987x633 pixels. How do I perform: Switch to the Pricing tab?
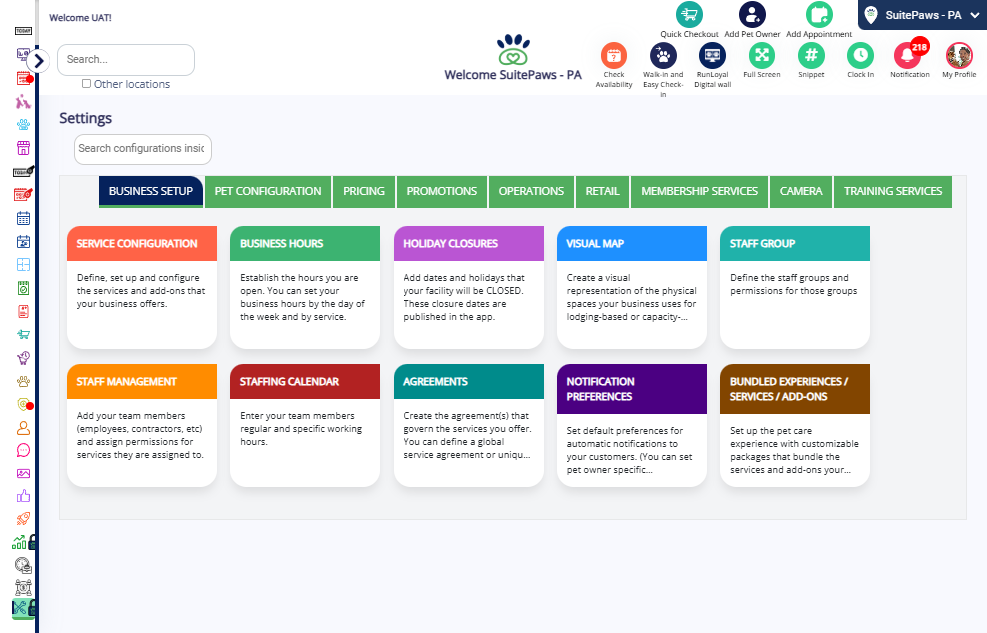point(364,191)
